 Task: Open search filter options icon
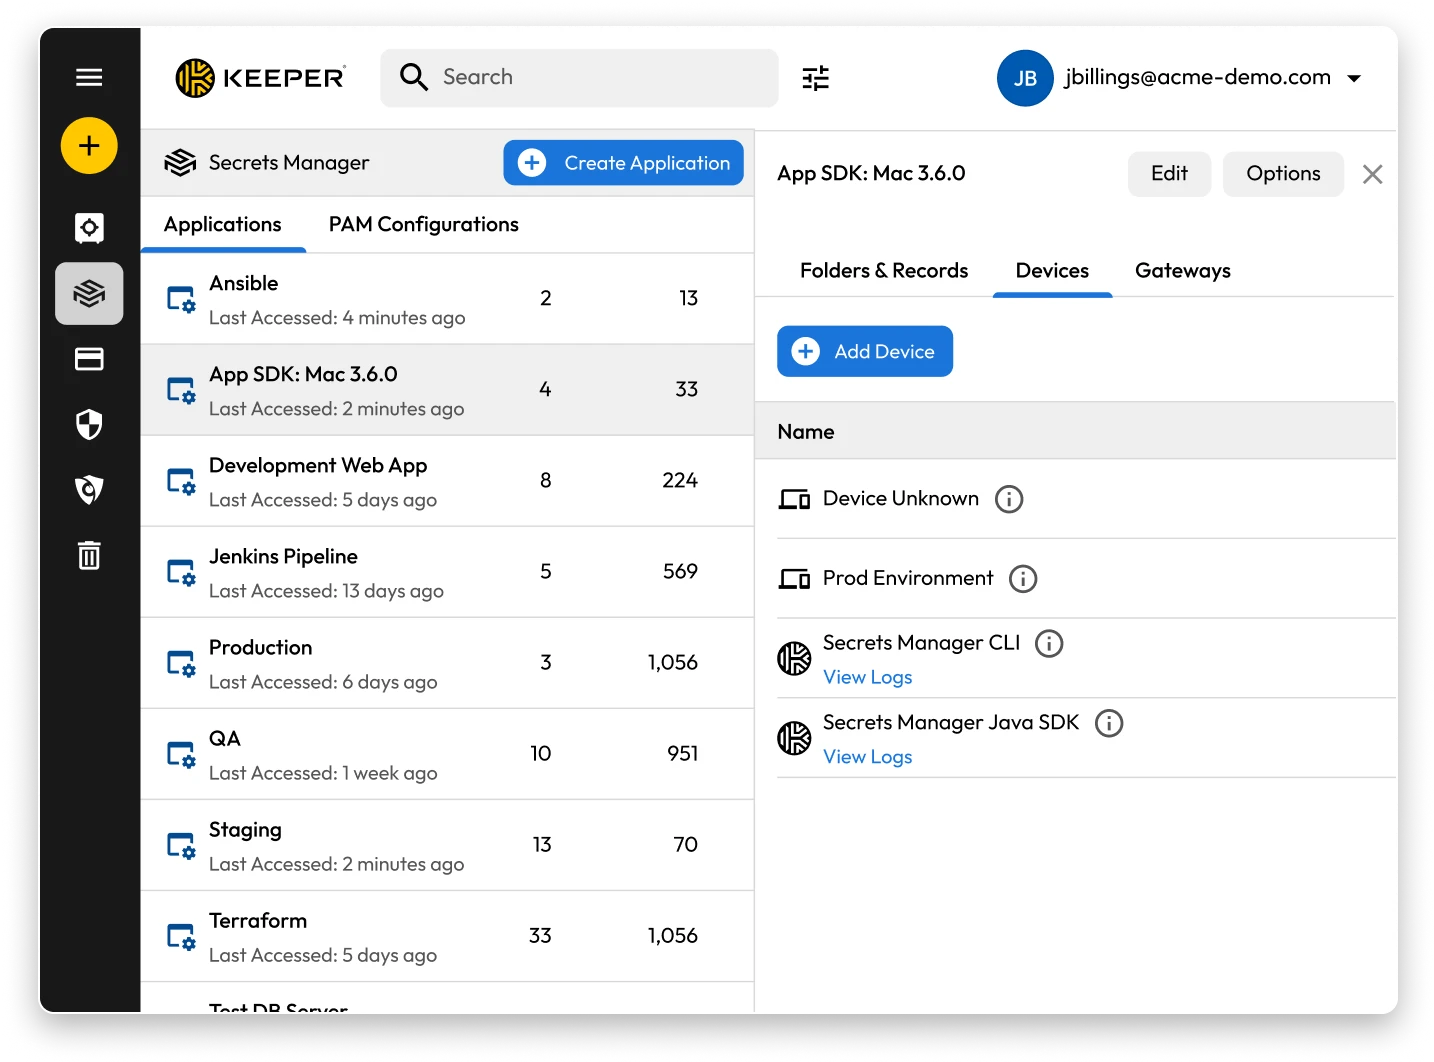click(x=816, y=78)
